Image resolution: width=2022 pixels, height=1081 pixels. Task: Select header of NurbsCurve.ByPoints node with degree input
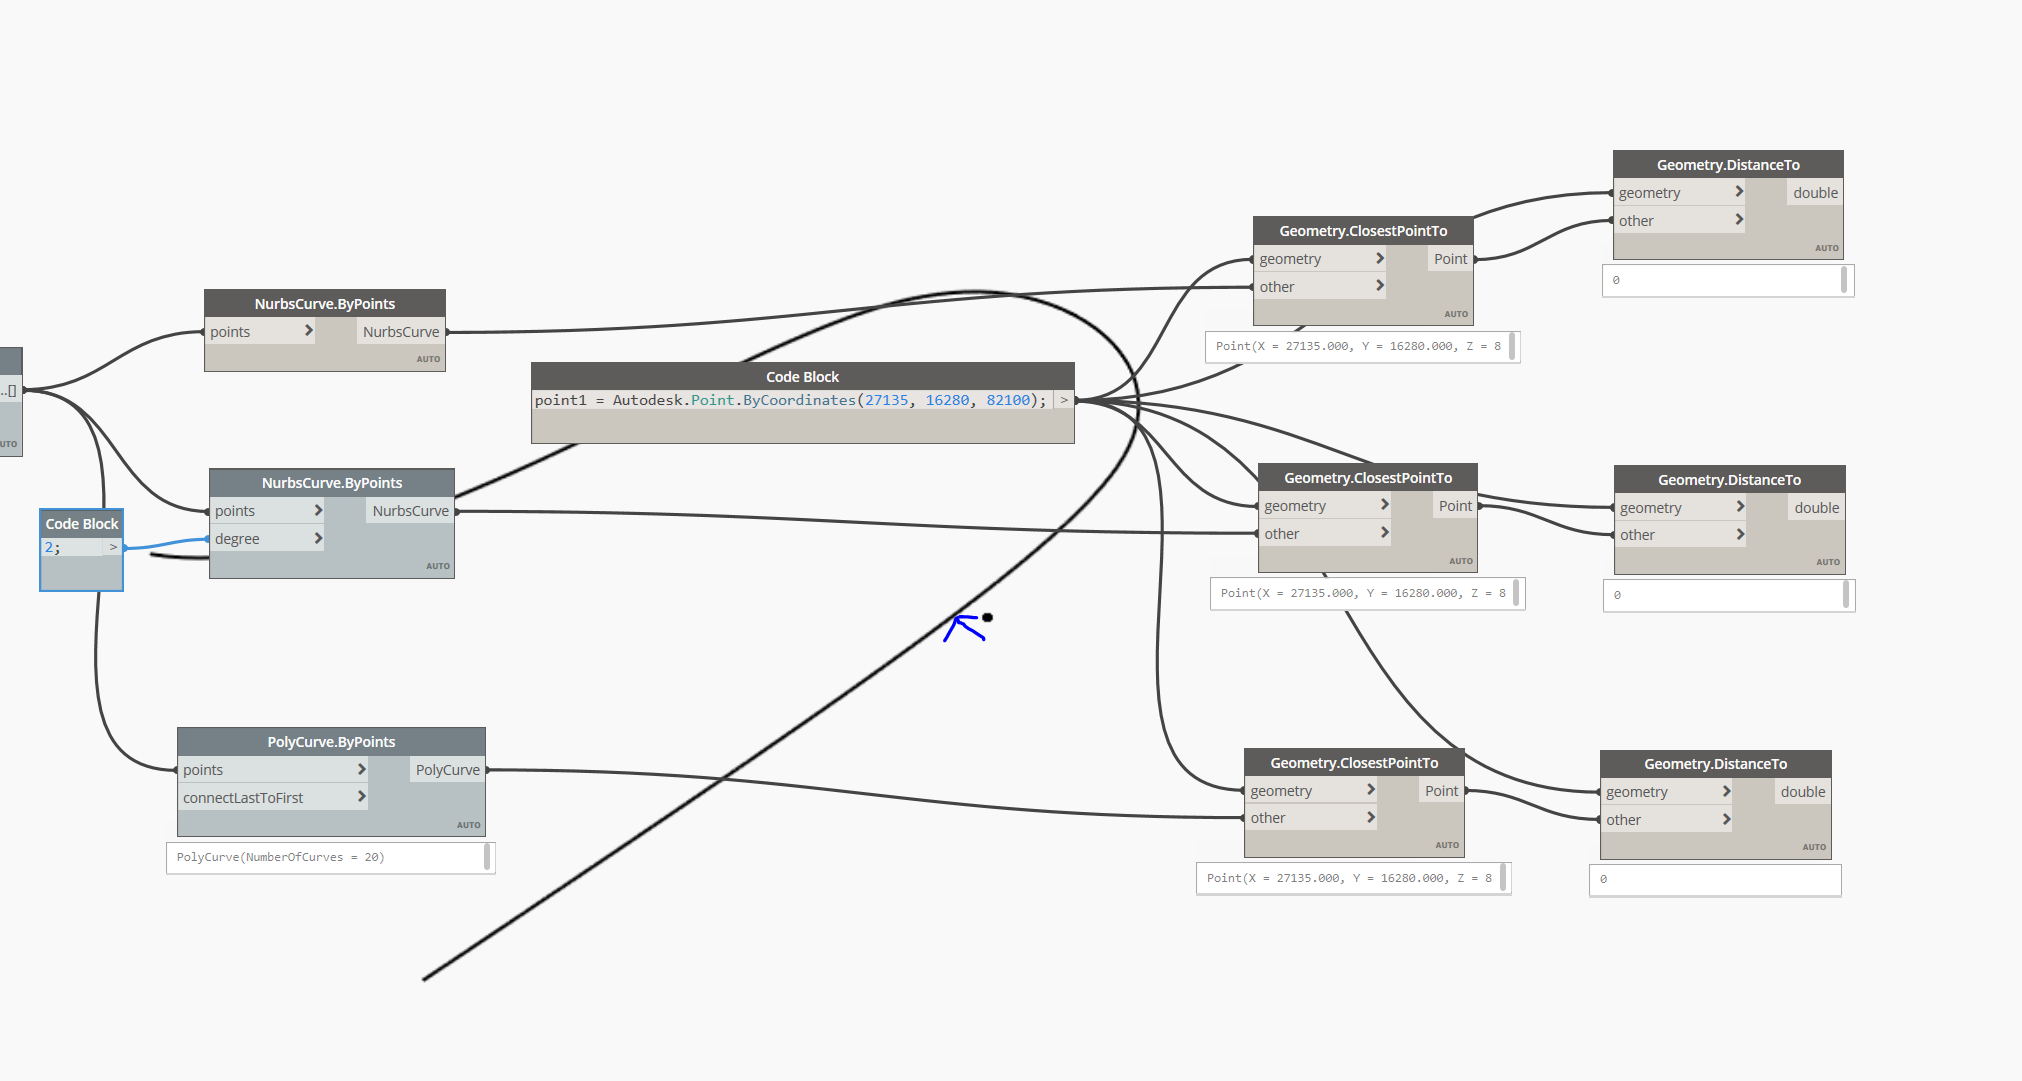pyautogui.click(x=332, y=483)
